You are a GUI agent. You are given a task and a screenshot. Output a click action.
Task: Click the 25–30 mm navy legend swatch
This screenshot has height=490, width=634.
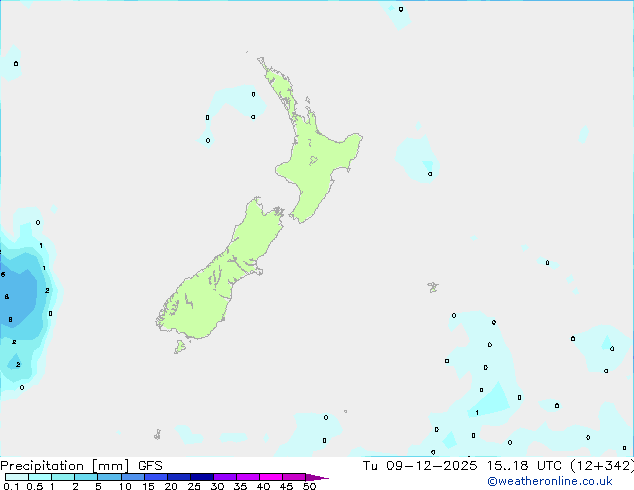pyautogui.click(x=201, y=477)
